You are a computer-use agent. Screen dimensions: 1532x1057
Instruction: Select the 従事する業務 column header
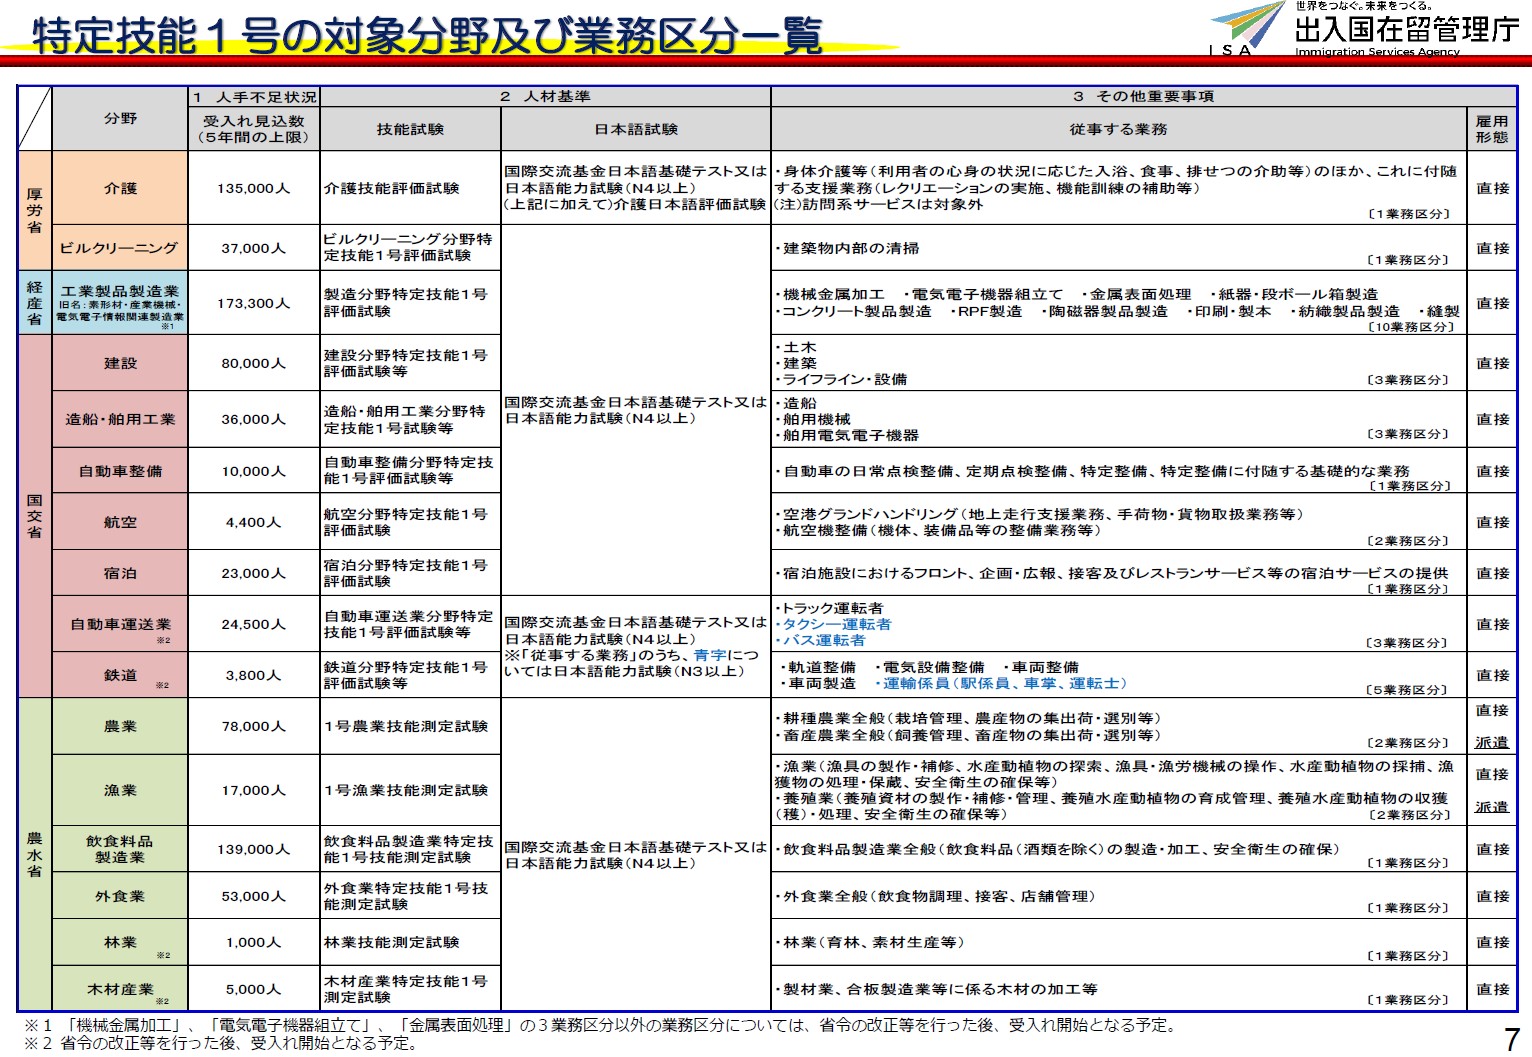(x=1118, y=129)
